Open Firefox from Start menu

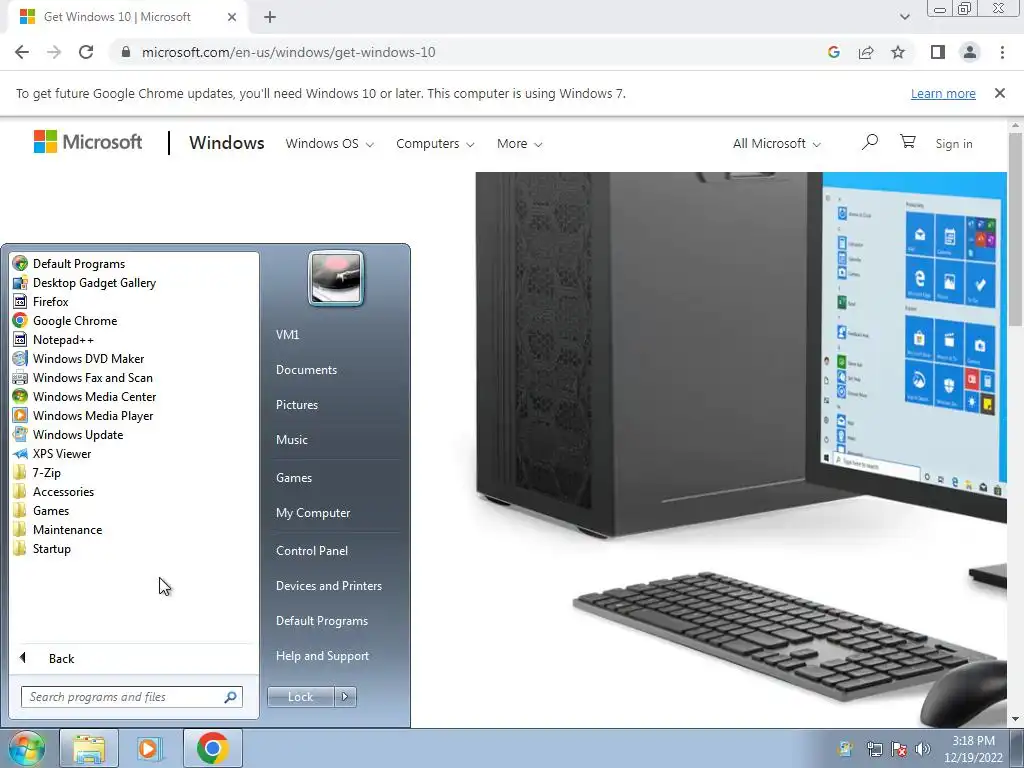pyautogui.click(x=40, y=302)
